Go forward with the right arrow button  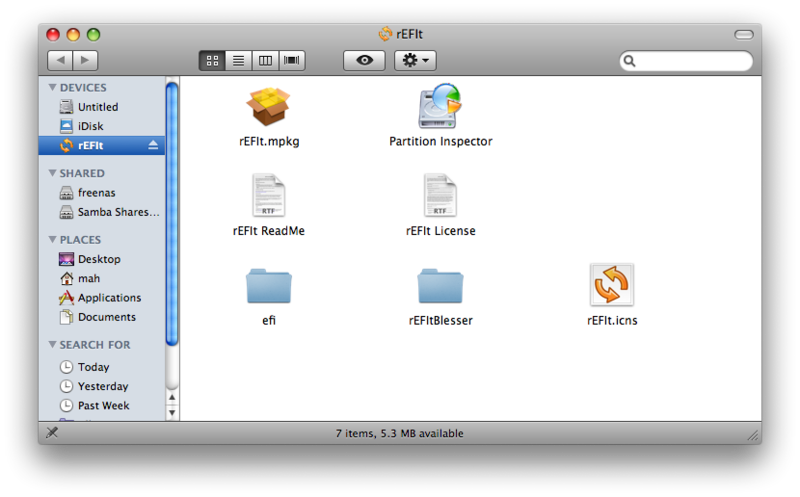[x=85, y=60]
